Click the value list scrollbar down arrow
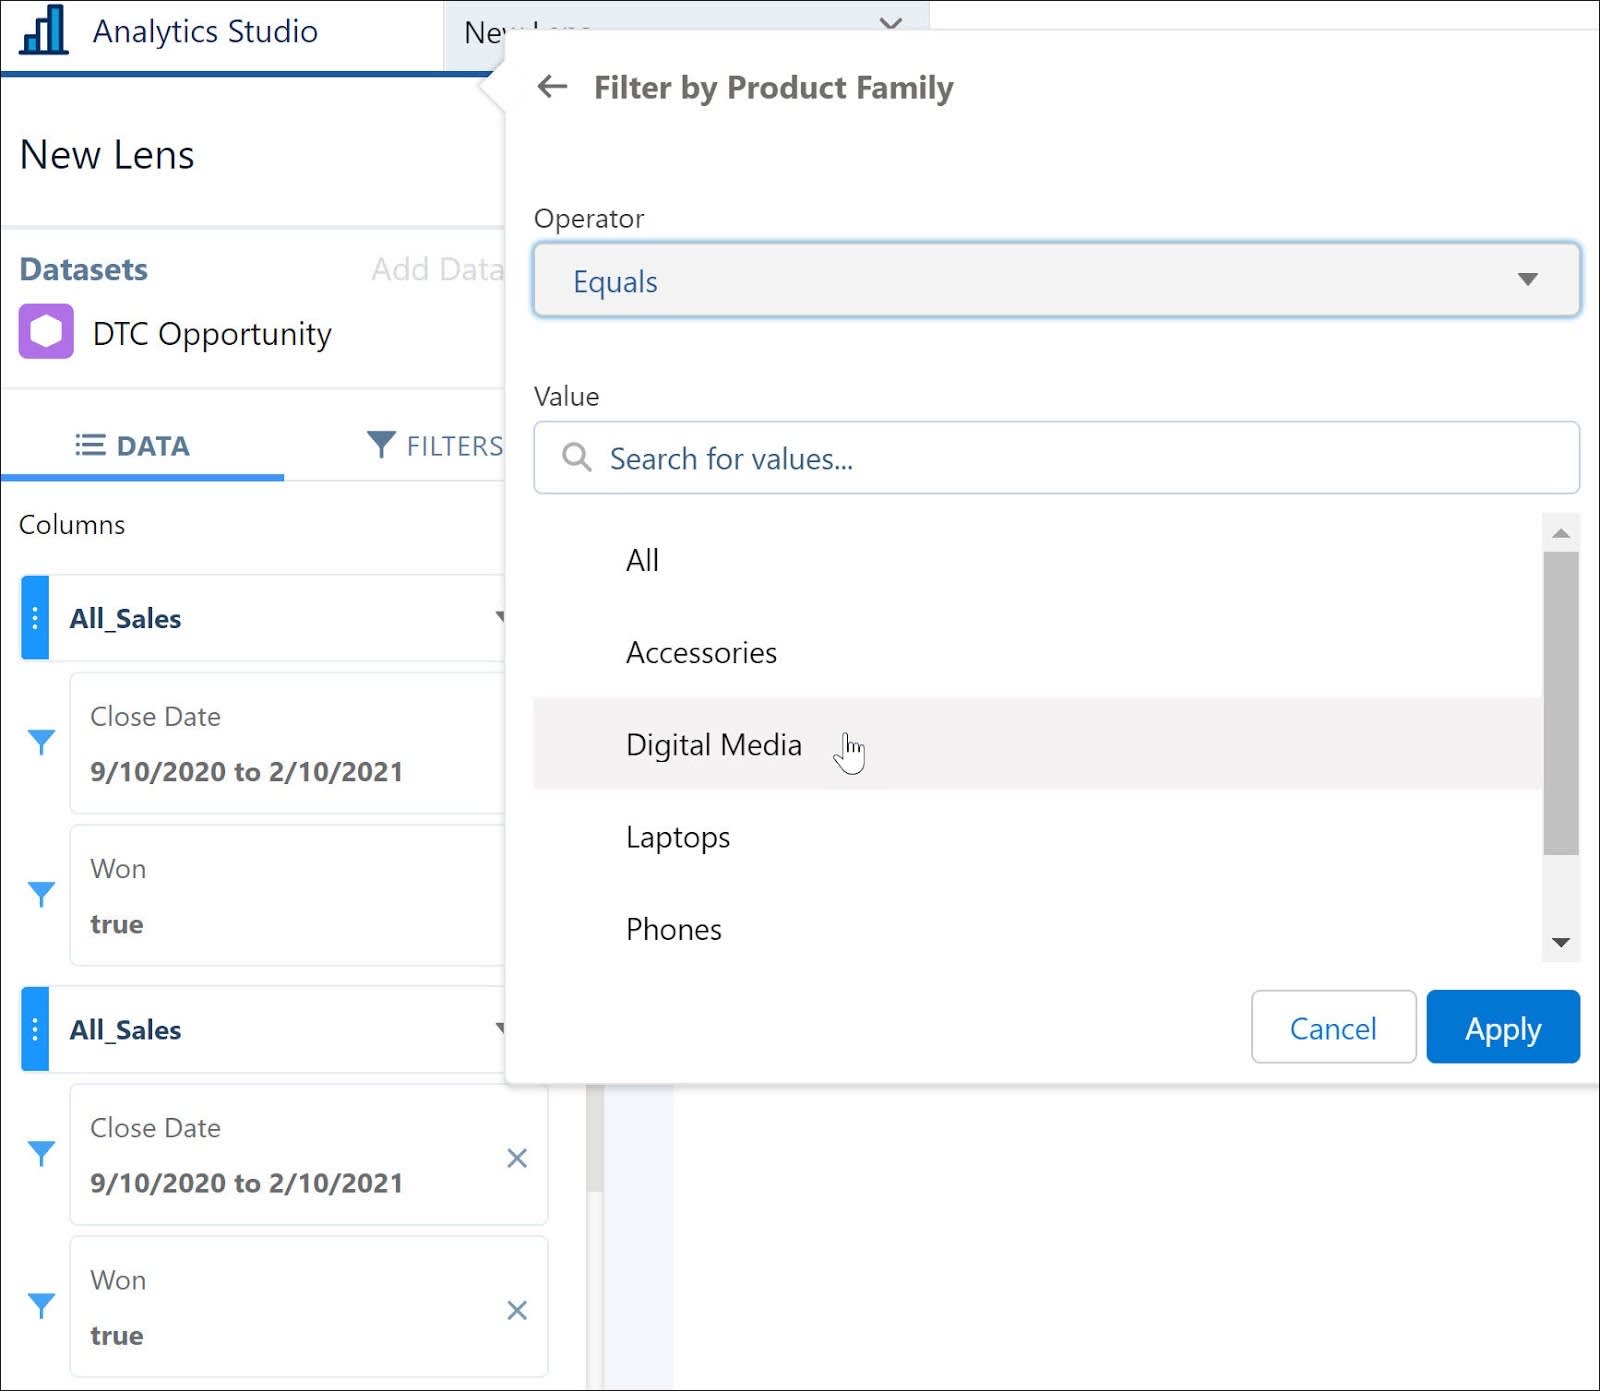Viewport: 1600px width, 1391px height. [x=1561, y=942]
